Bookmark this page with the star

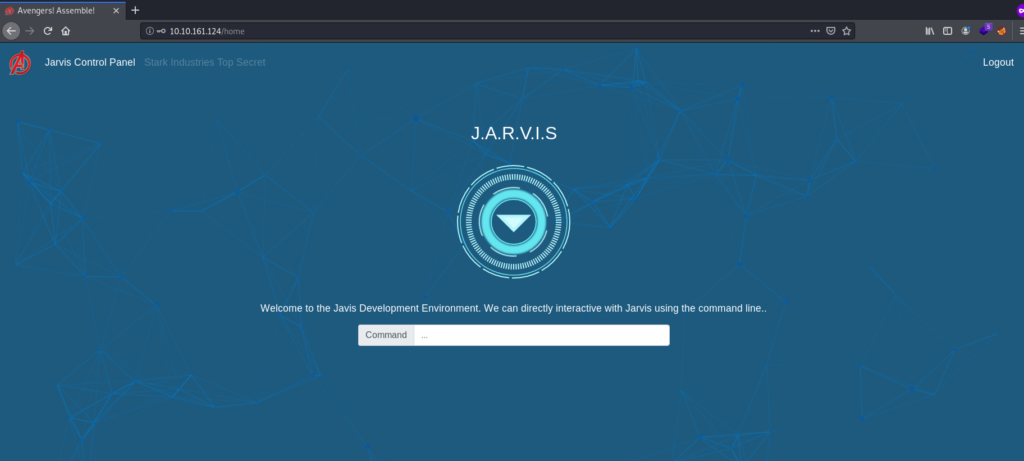pyautogui.click(x=846, y=31)
